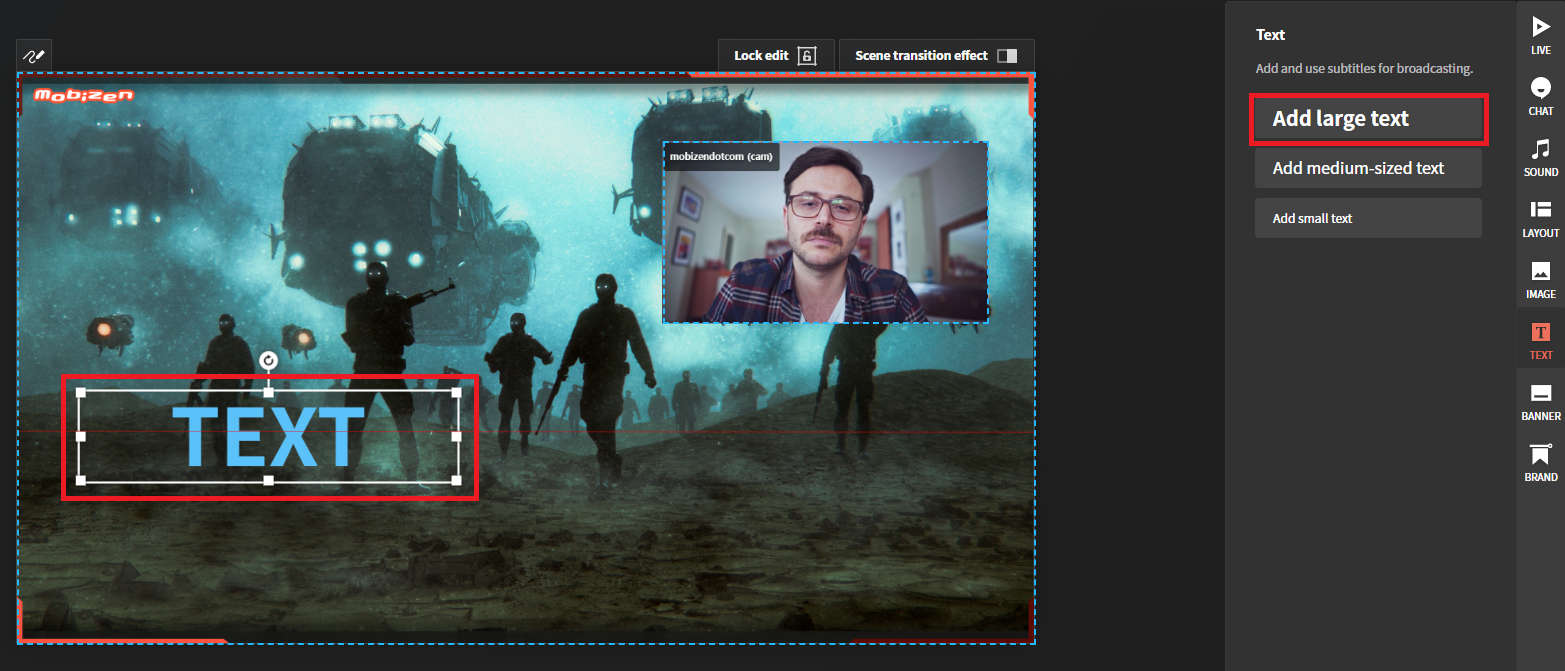
Task: Click Add small text
Action: [x=1368, y=218]
